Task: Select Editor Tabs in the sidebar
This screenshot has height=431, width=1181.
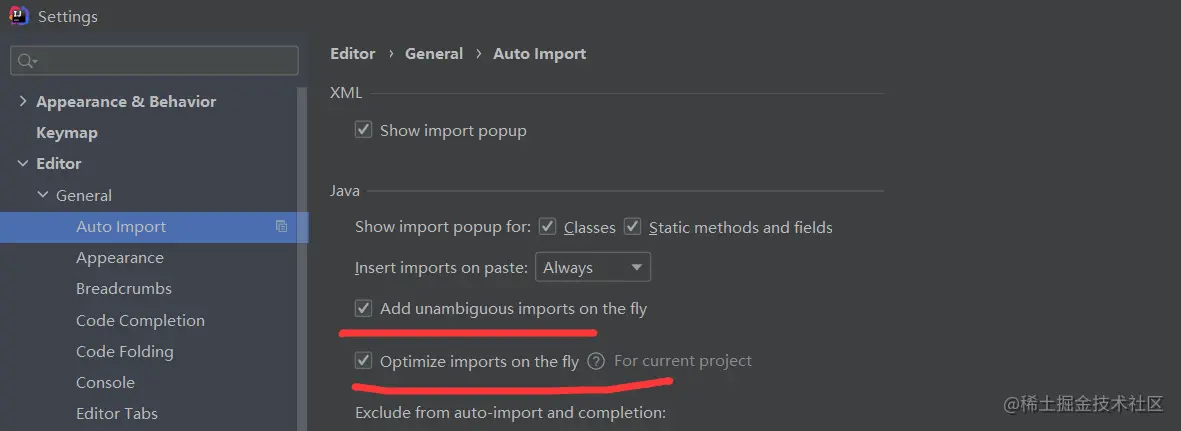Action: pyautogui.click(x=117, y=413)
